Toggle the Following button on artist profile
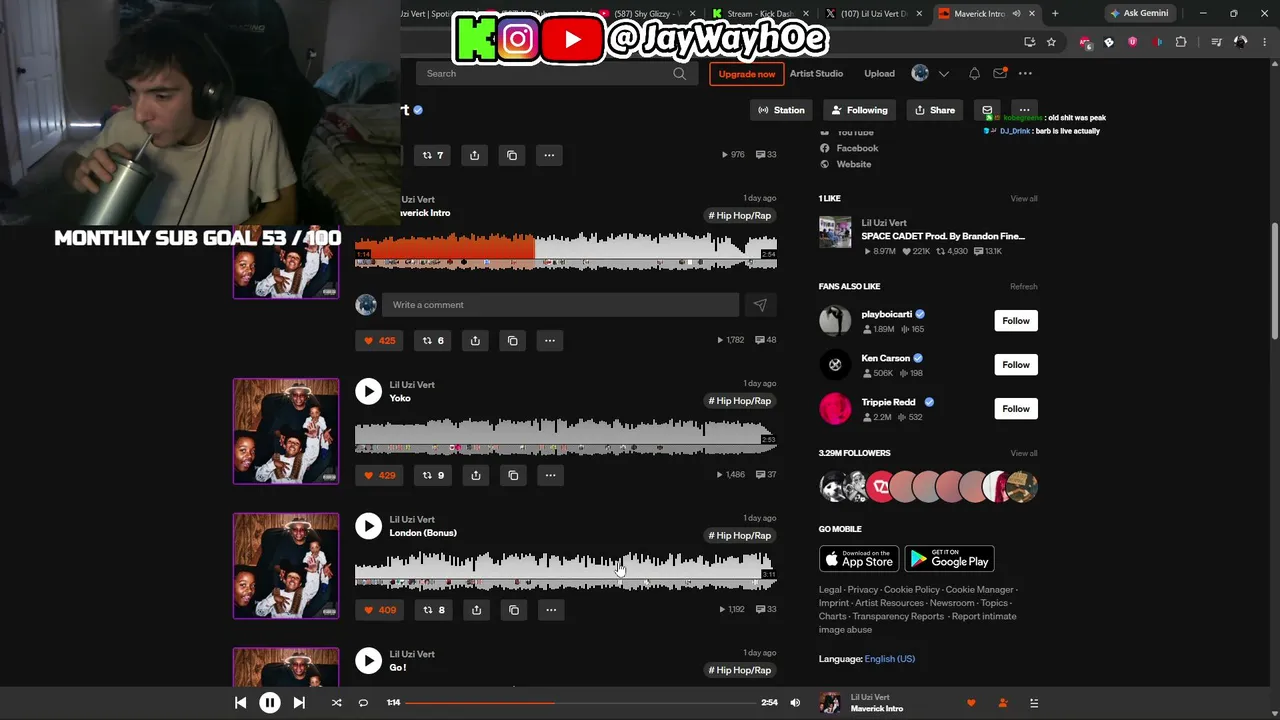 click(859, 110)
